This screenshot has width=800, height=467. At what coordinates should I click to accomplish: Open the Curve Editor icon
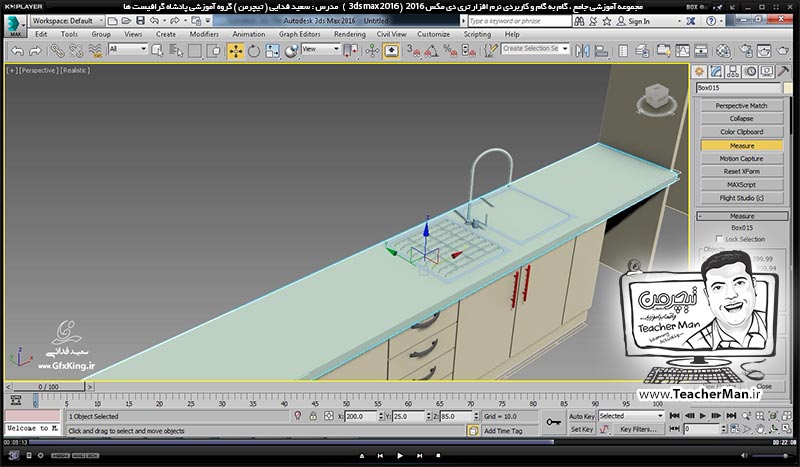(682, 51)
